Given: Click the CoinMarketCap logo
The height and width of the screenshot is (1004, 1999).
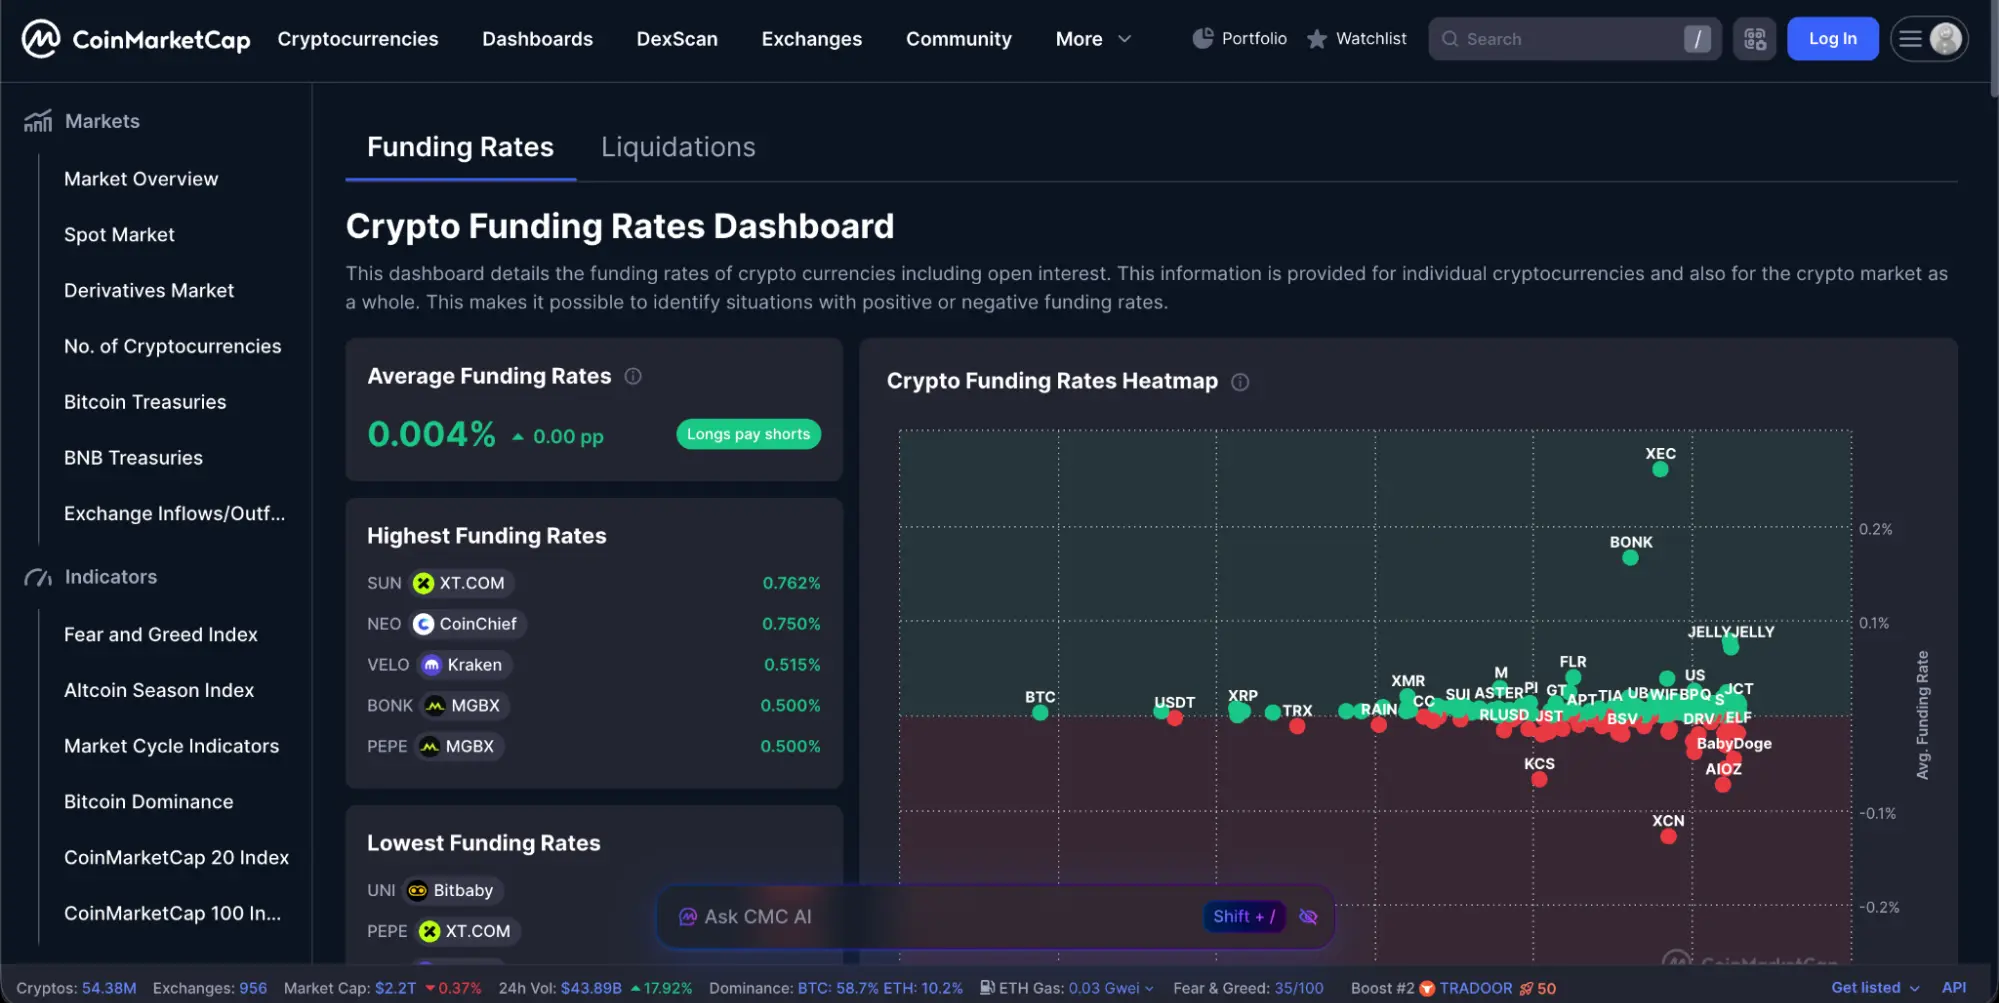Looking at the screenshot, I should 136,39.
